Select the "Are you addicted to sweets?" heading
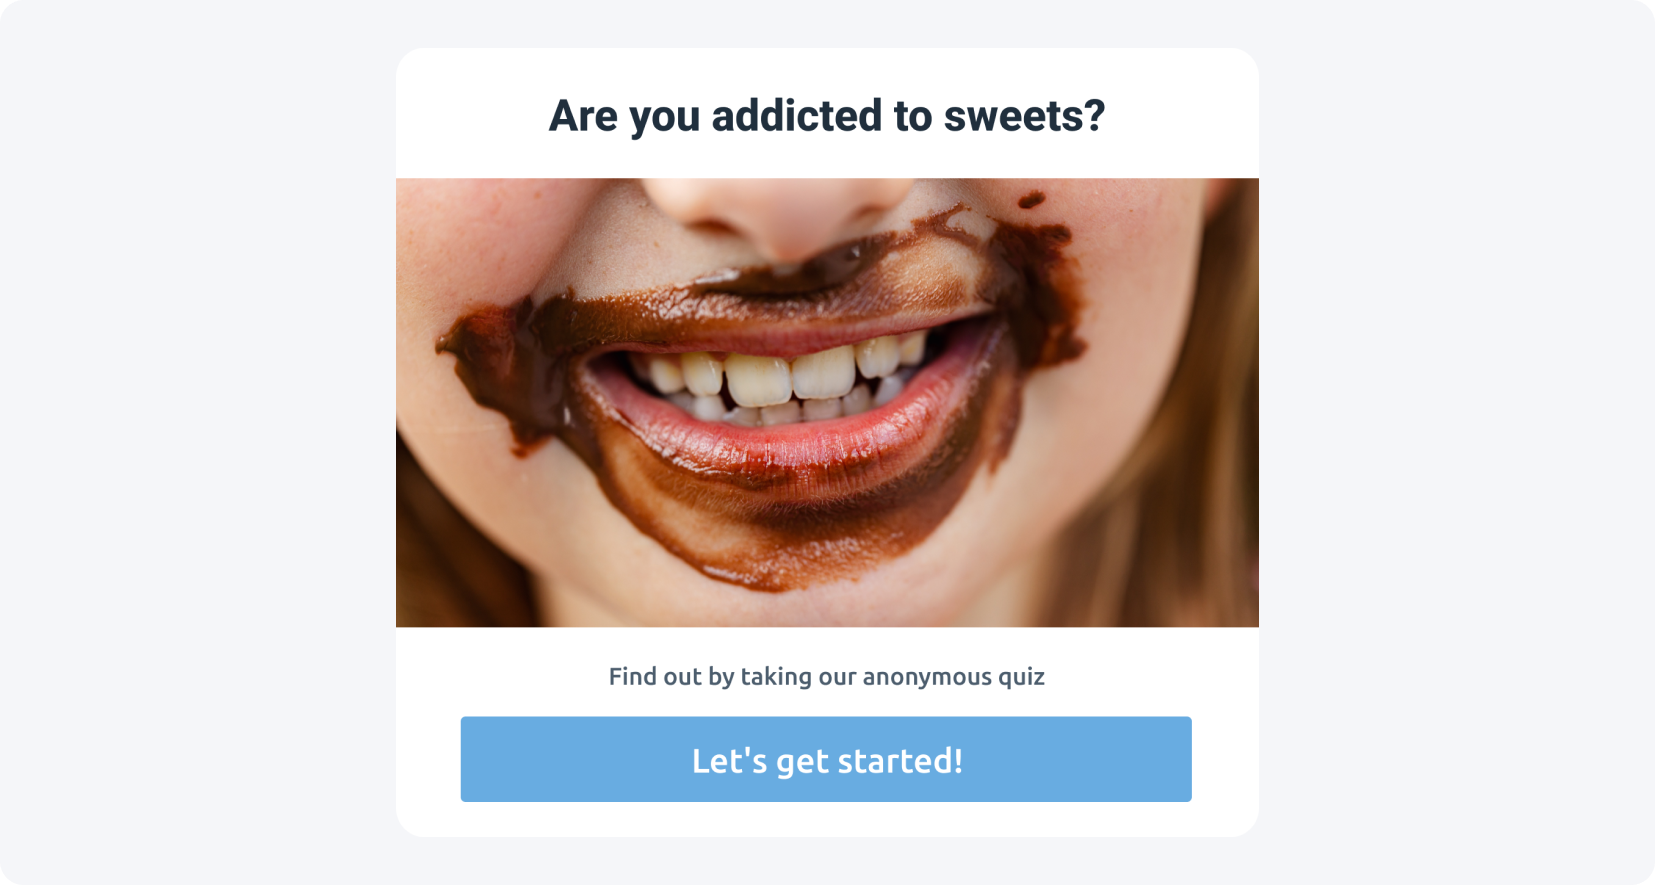Screen dimensions: 1655x885 click(827, 116)
